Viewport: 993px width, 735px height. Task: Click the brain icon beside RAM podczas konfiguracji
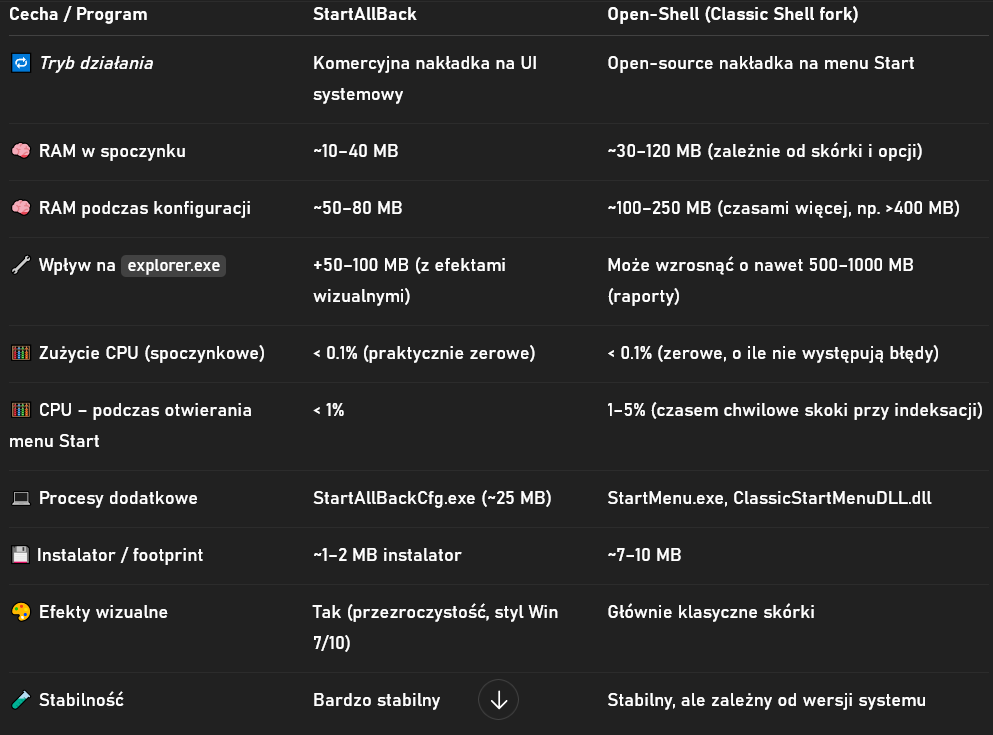coord(20,209)
